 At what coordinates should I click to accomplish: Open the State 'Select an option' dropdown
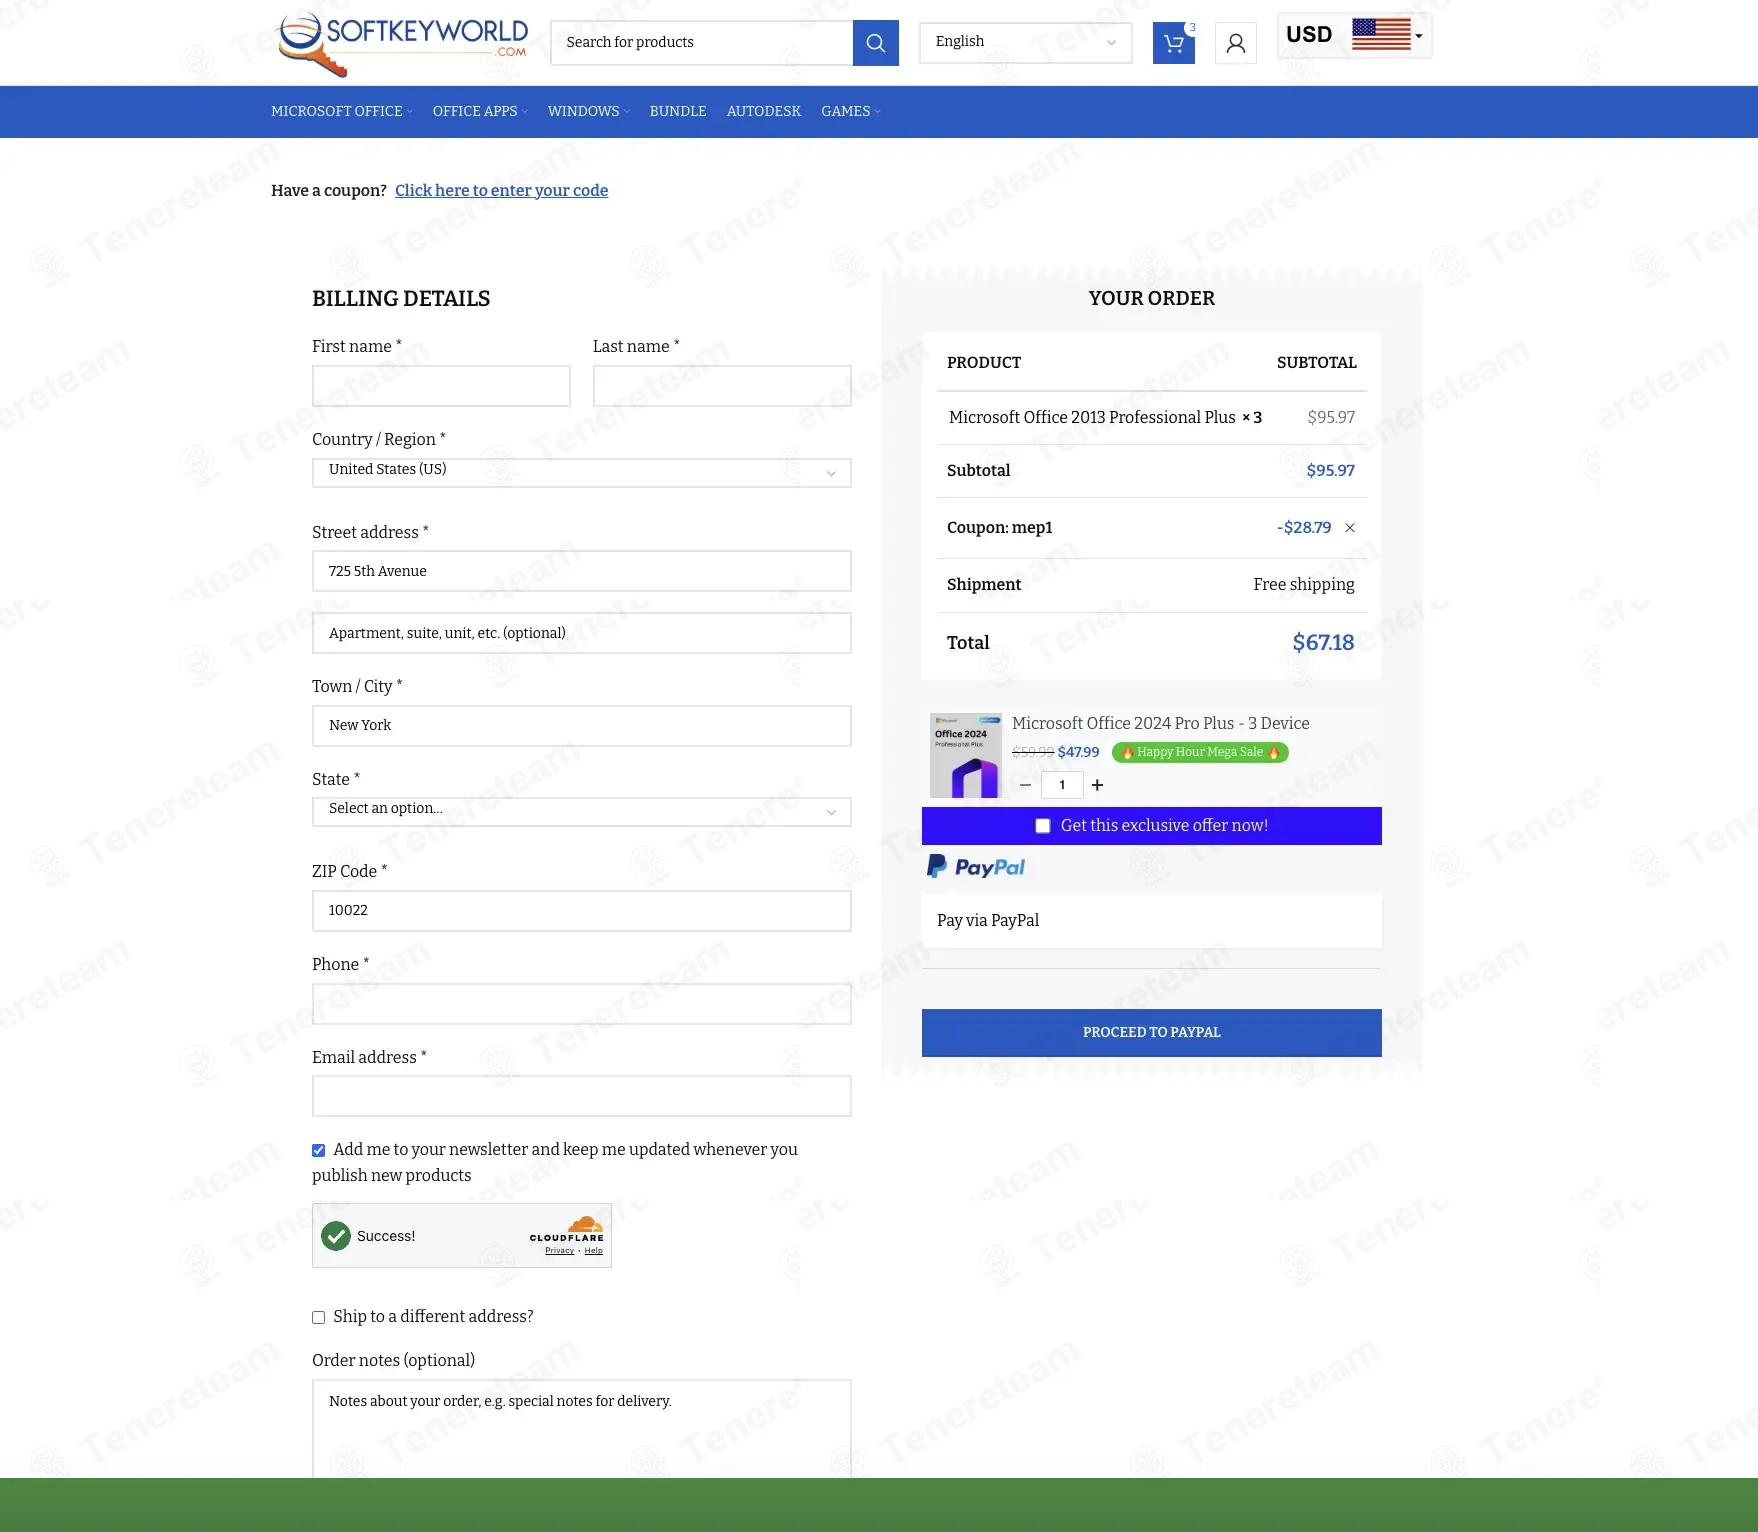point(581,811)
